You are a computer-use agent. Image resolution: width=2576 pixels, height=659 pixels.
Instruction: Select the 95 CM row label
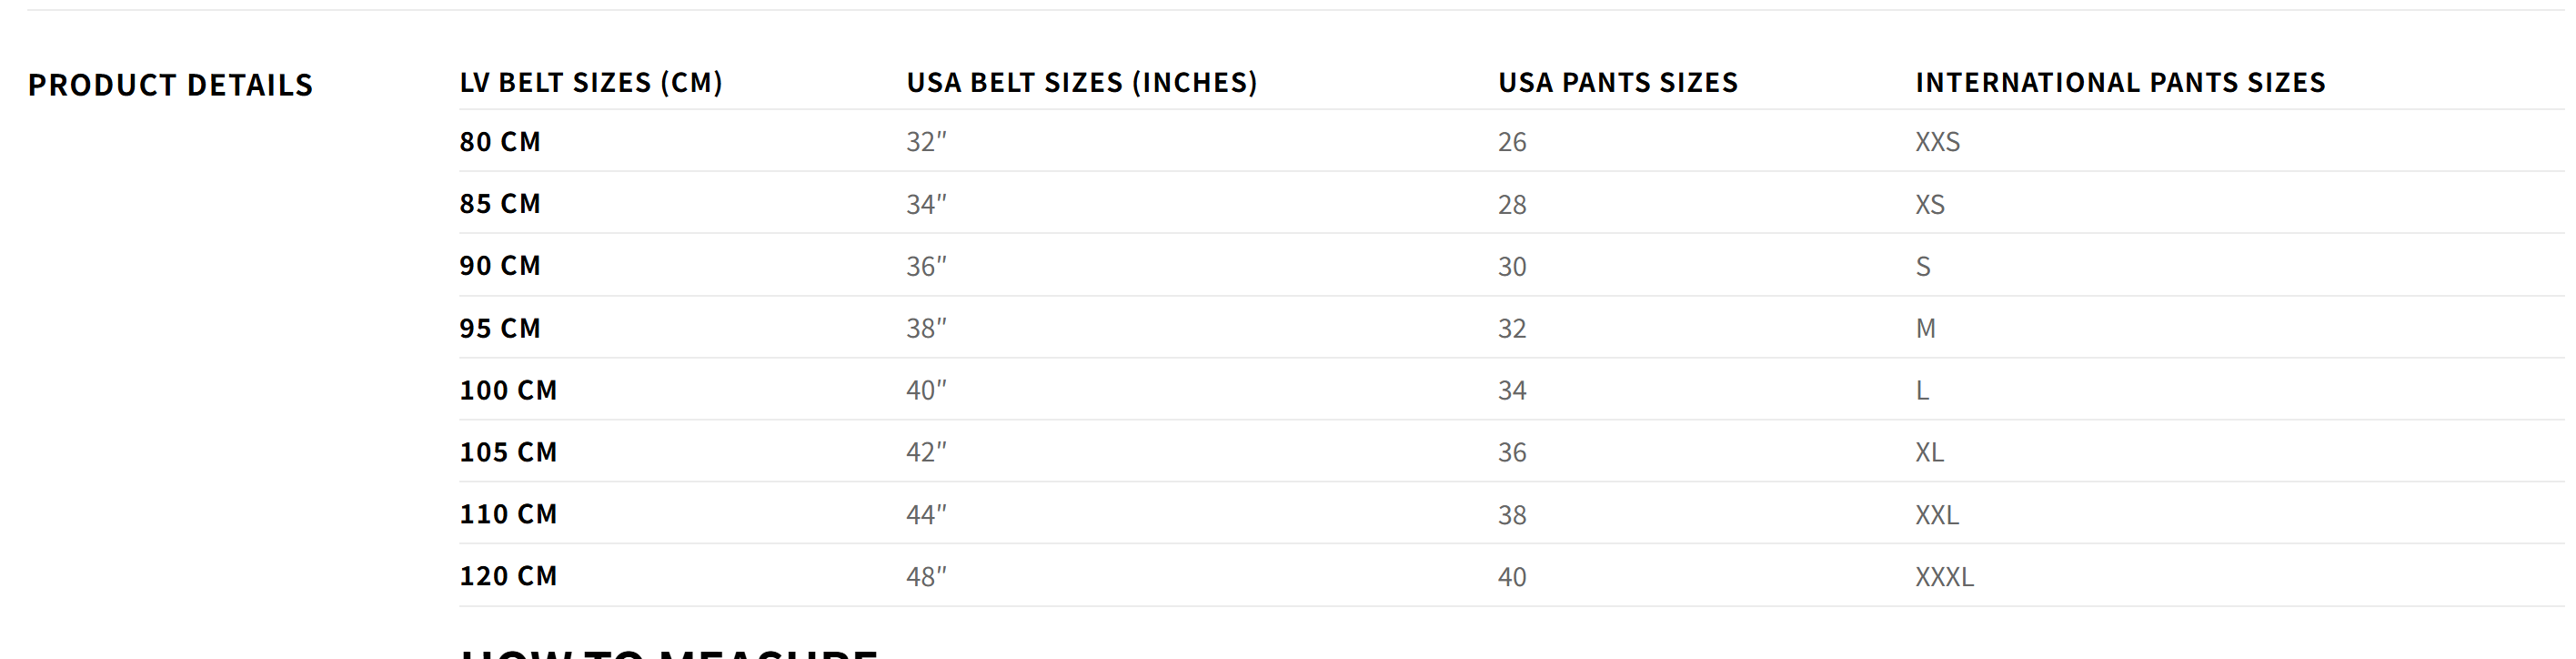499,328
